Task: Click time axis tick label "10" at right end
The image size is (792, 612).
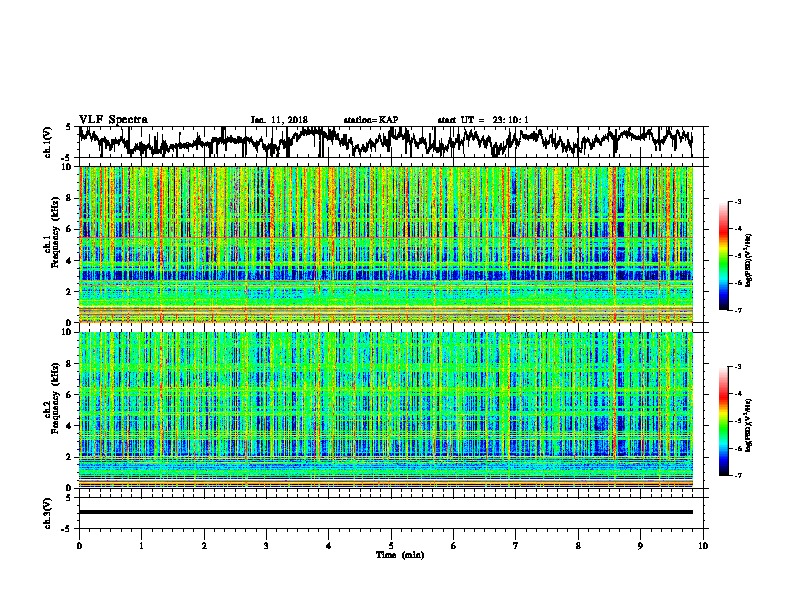Action: tap(703, 546)
